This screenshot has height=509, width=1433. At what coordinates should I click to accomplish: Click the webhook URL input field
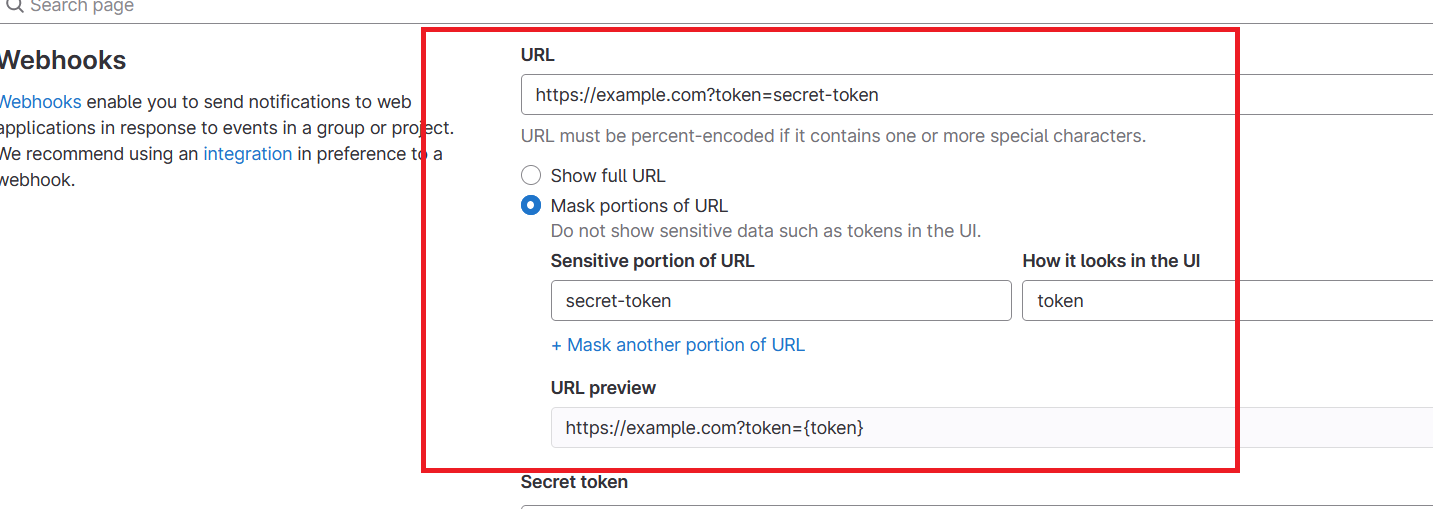click(x=975, y=96)
